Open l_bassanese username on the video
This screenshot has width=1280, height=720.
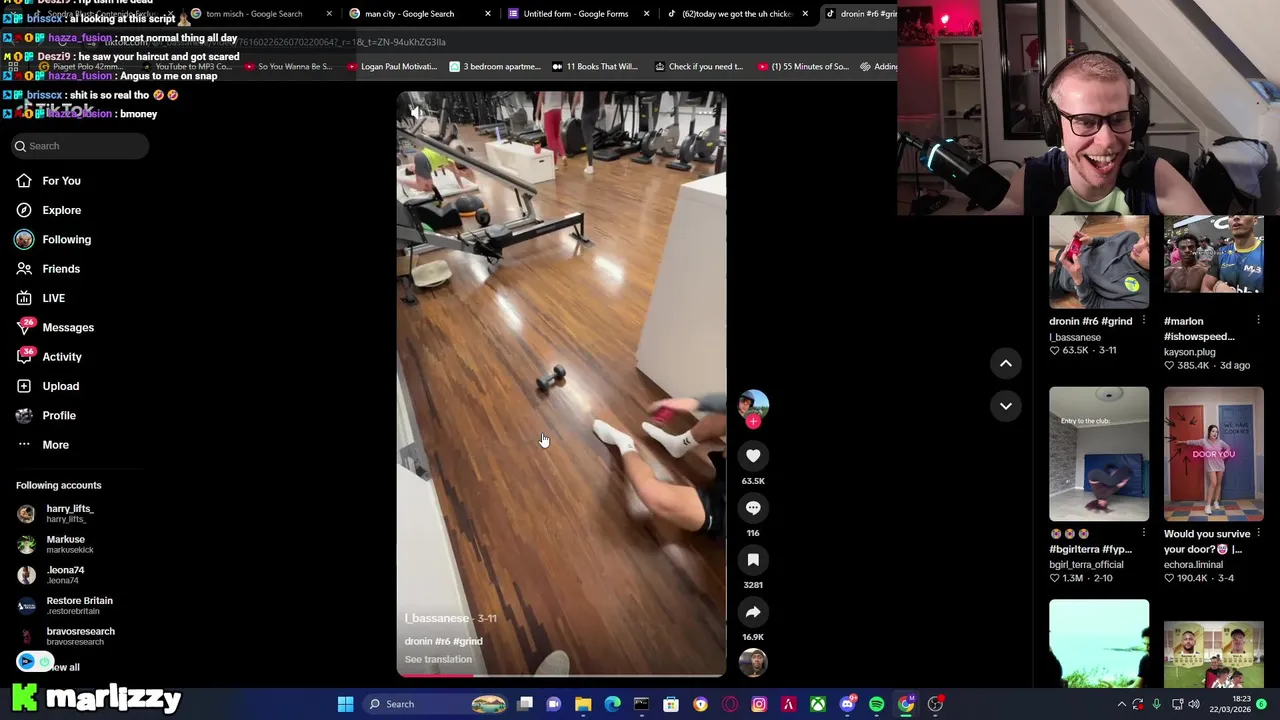[436, 619]
